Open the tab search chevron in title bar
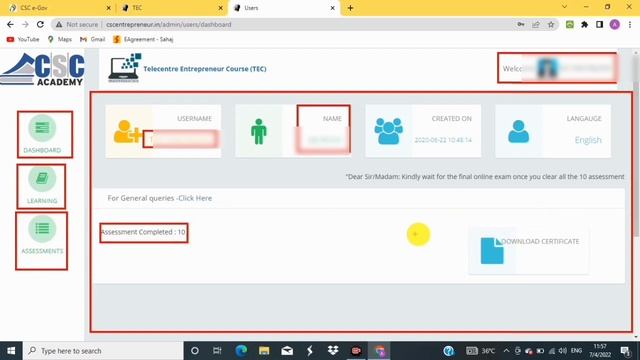The image size is (640, 360). tap(564, 7)
